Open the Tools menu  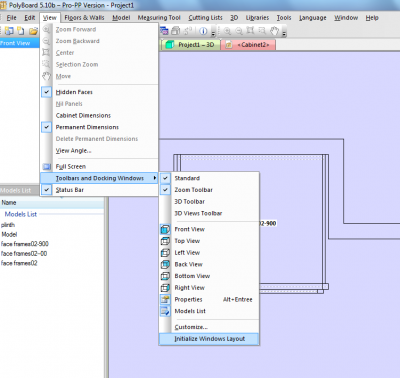pos(284,18)
